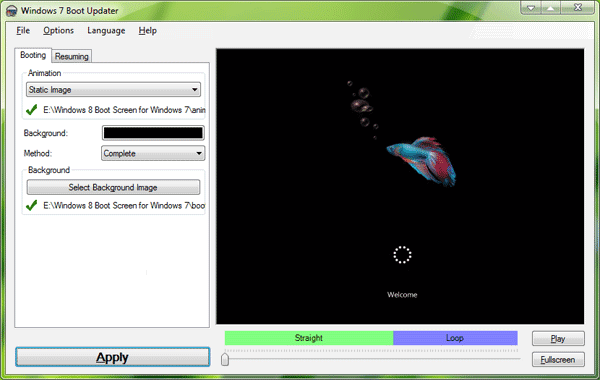Expand the Static Image animation dropdown
The height and width of the screenshot is (380, 600).
pos(113,90)
